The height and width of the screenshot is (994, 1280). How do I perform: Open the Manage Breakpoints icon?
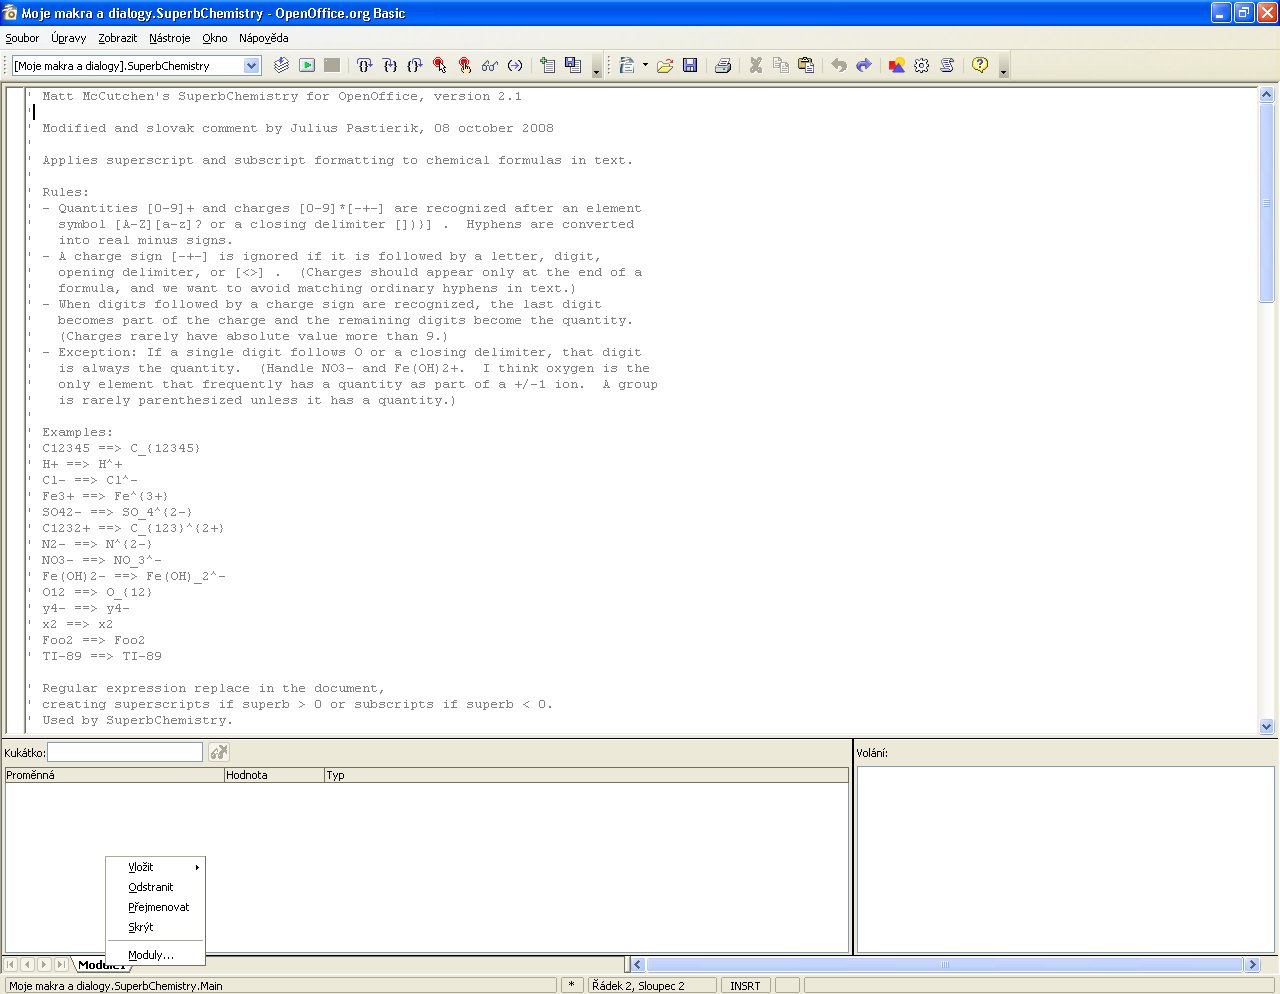point(464,65)
